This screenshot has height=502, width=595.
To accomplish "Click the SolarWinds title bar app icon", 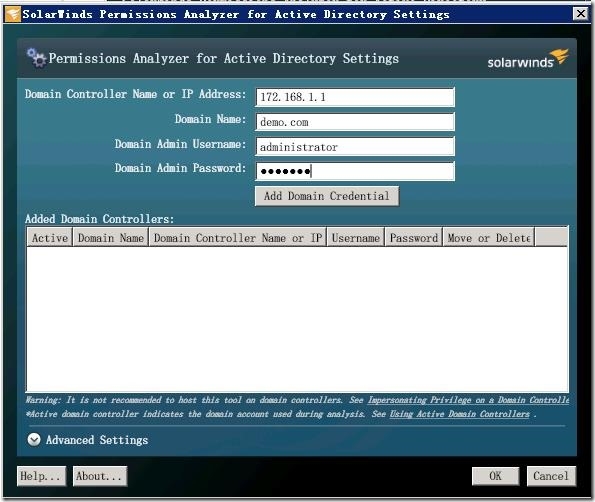I will (13, 14).
